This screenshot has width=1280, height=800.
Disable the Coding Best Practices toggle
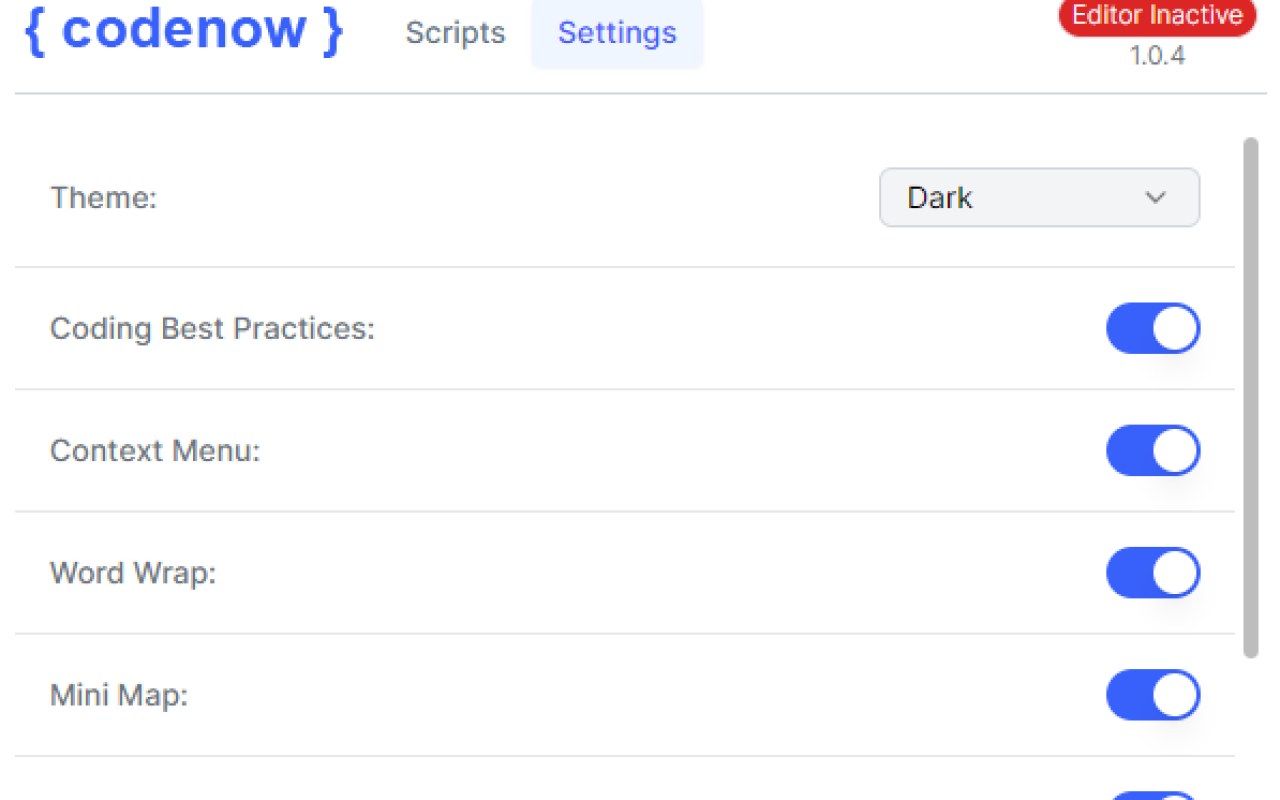coord(1153,328)
